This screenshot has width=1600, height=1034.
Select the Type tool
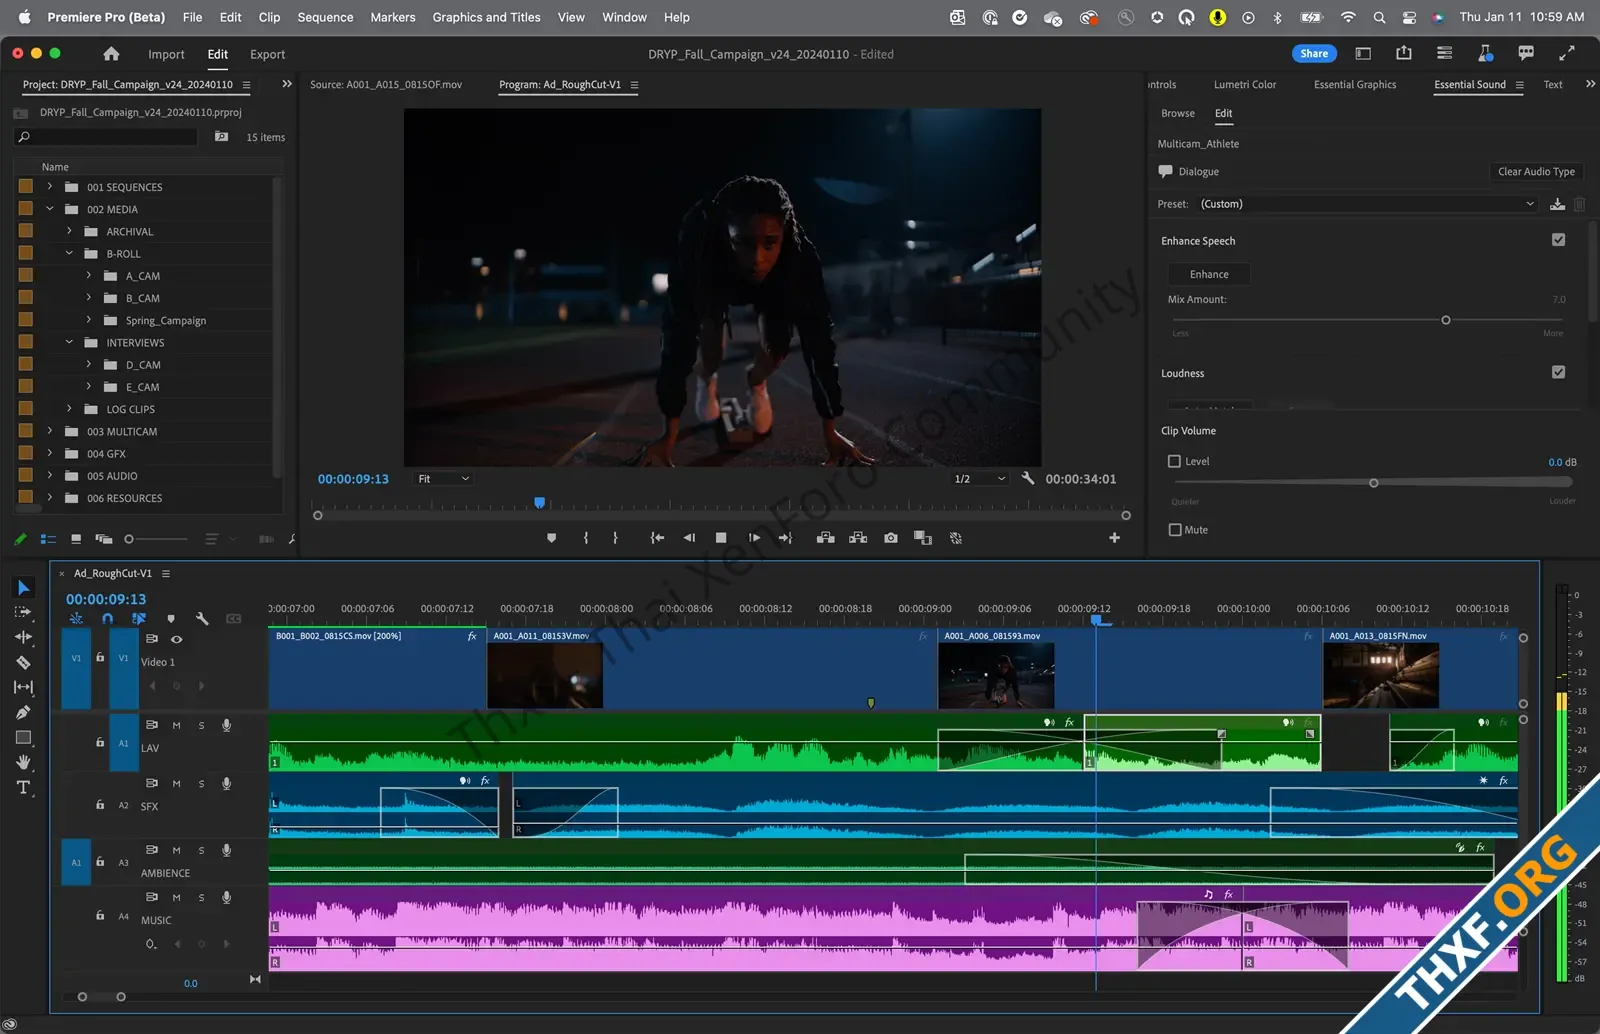pos(23,787)
